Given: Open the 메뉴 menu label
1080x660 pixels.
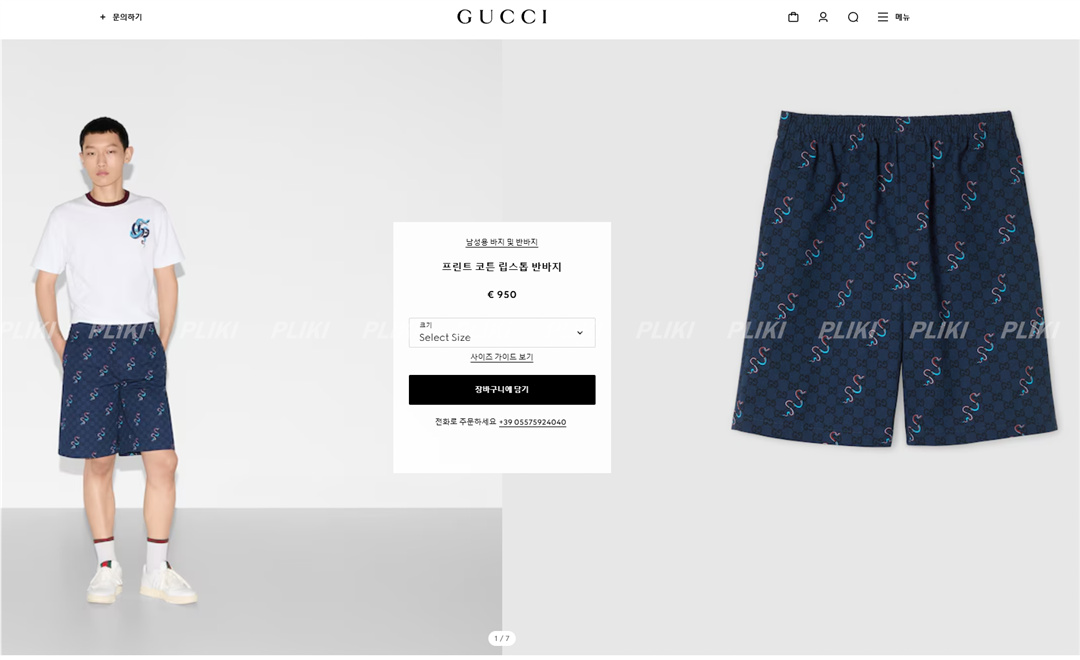Looking at the screenshot, I should [902, 17].
